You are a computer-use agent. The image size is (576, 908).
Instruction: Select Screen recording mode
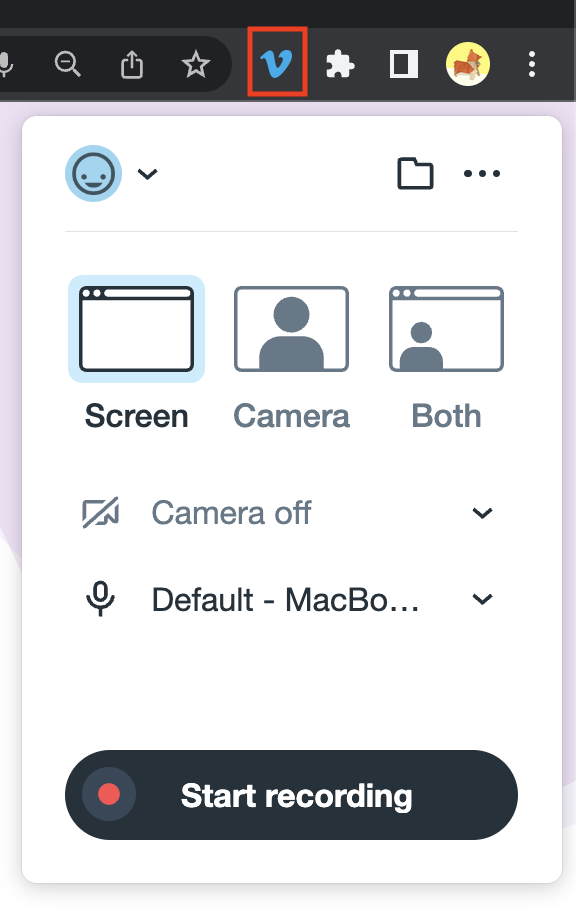tap(137, 353)
